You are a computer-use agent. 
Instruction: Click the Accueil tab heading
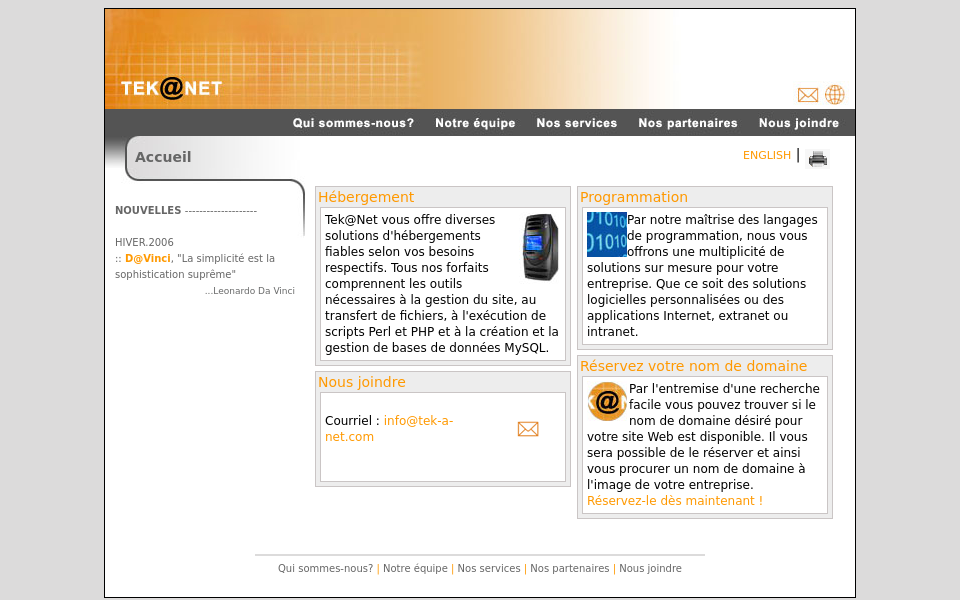coord(163,157)
